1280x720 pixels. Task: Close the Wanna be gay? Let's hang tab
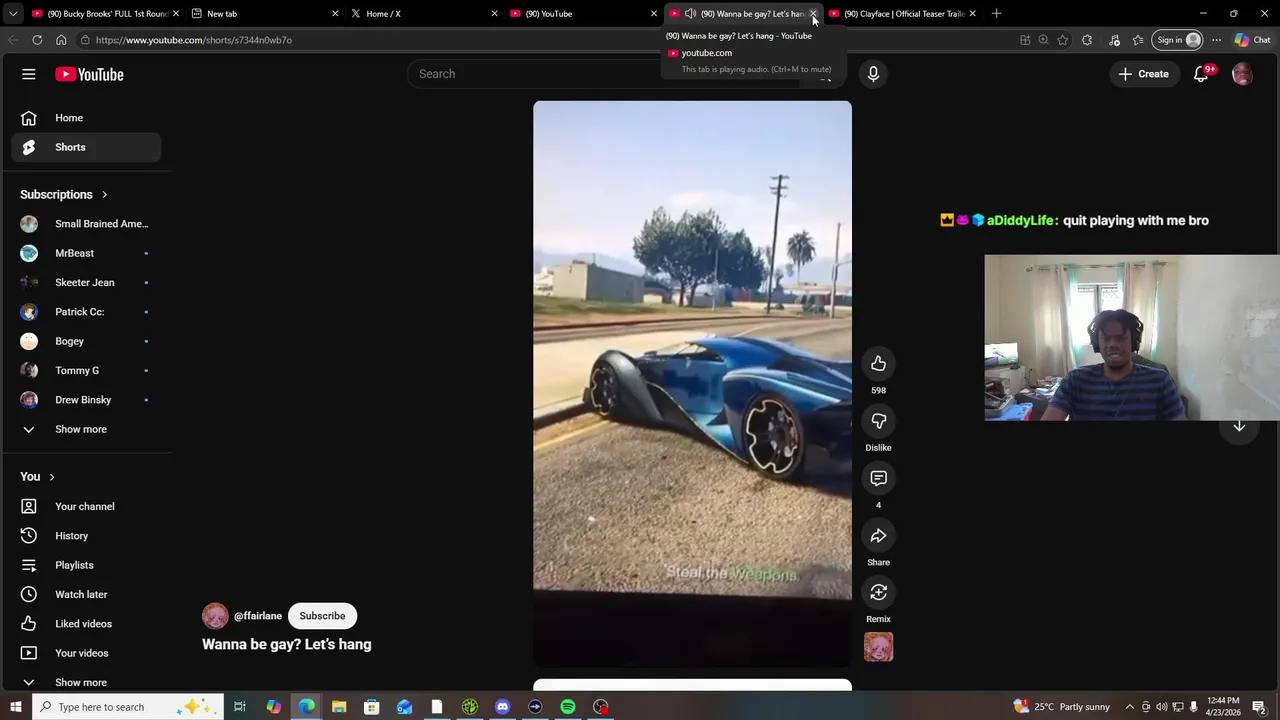click(813, 14)
